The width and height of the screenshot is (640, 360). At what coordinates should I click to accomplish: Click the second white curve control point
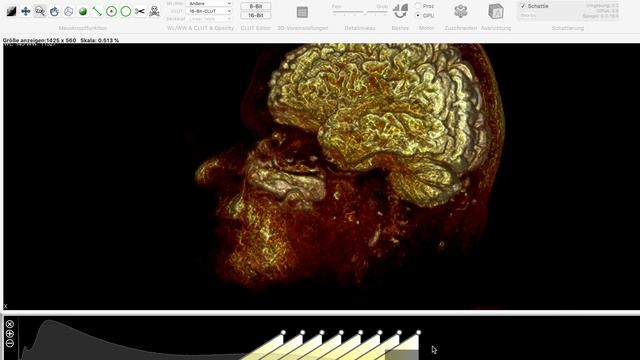(x=302, y=333)
